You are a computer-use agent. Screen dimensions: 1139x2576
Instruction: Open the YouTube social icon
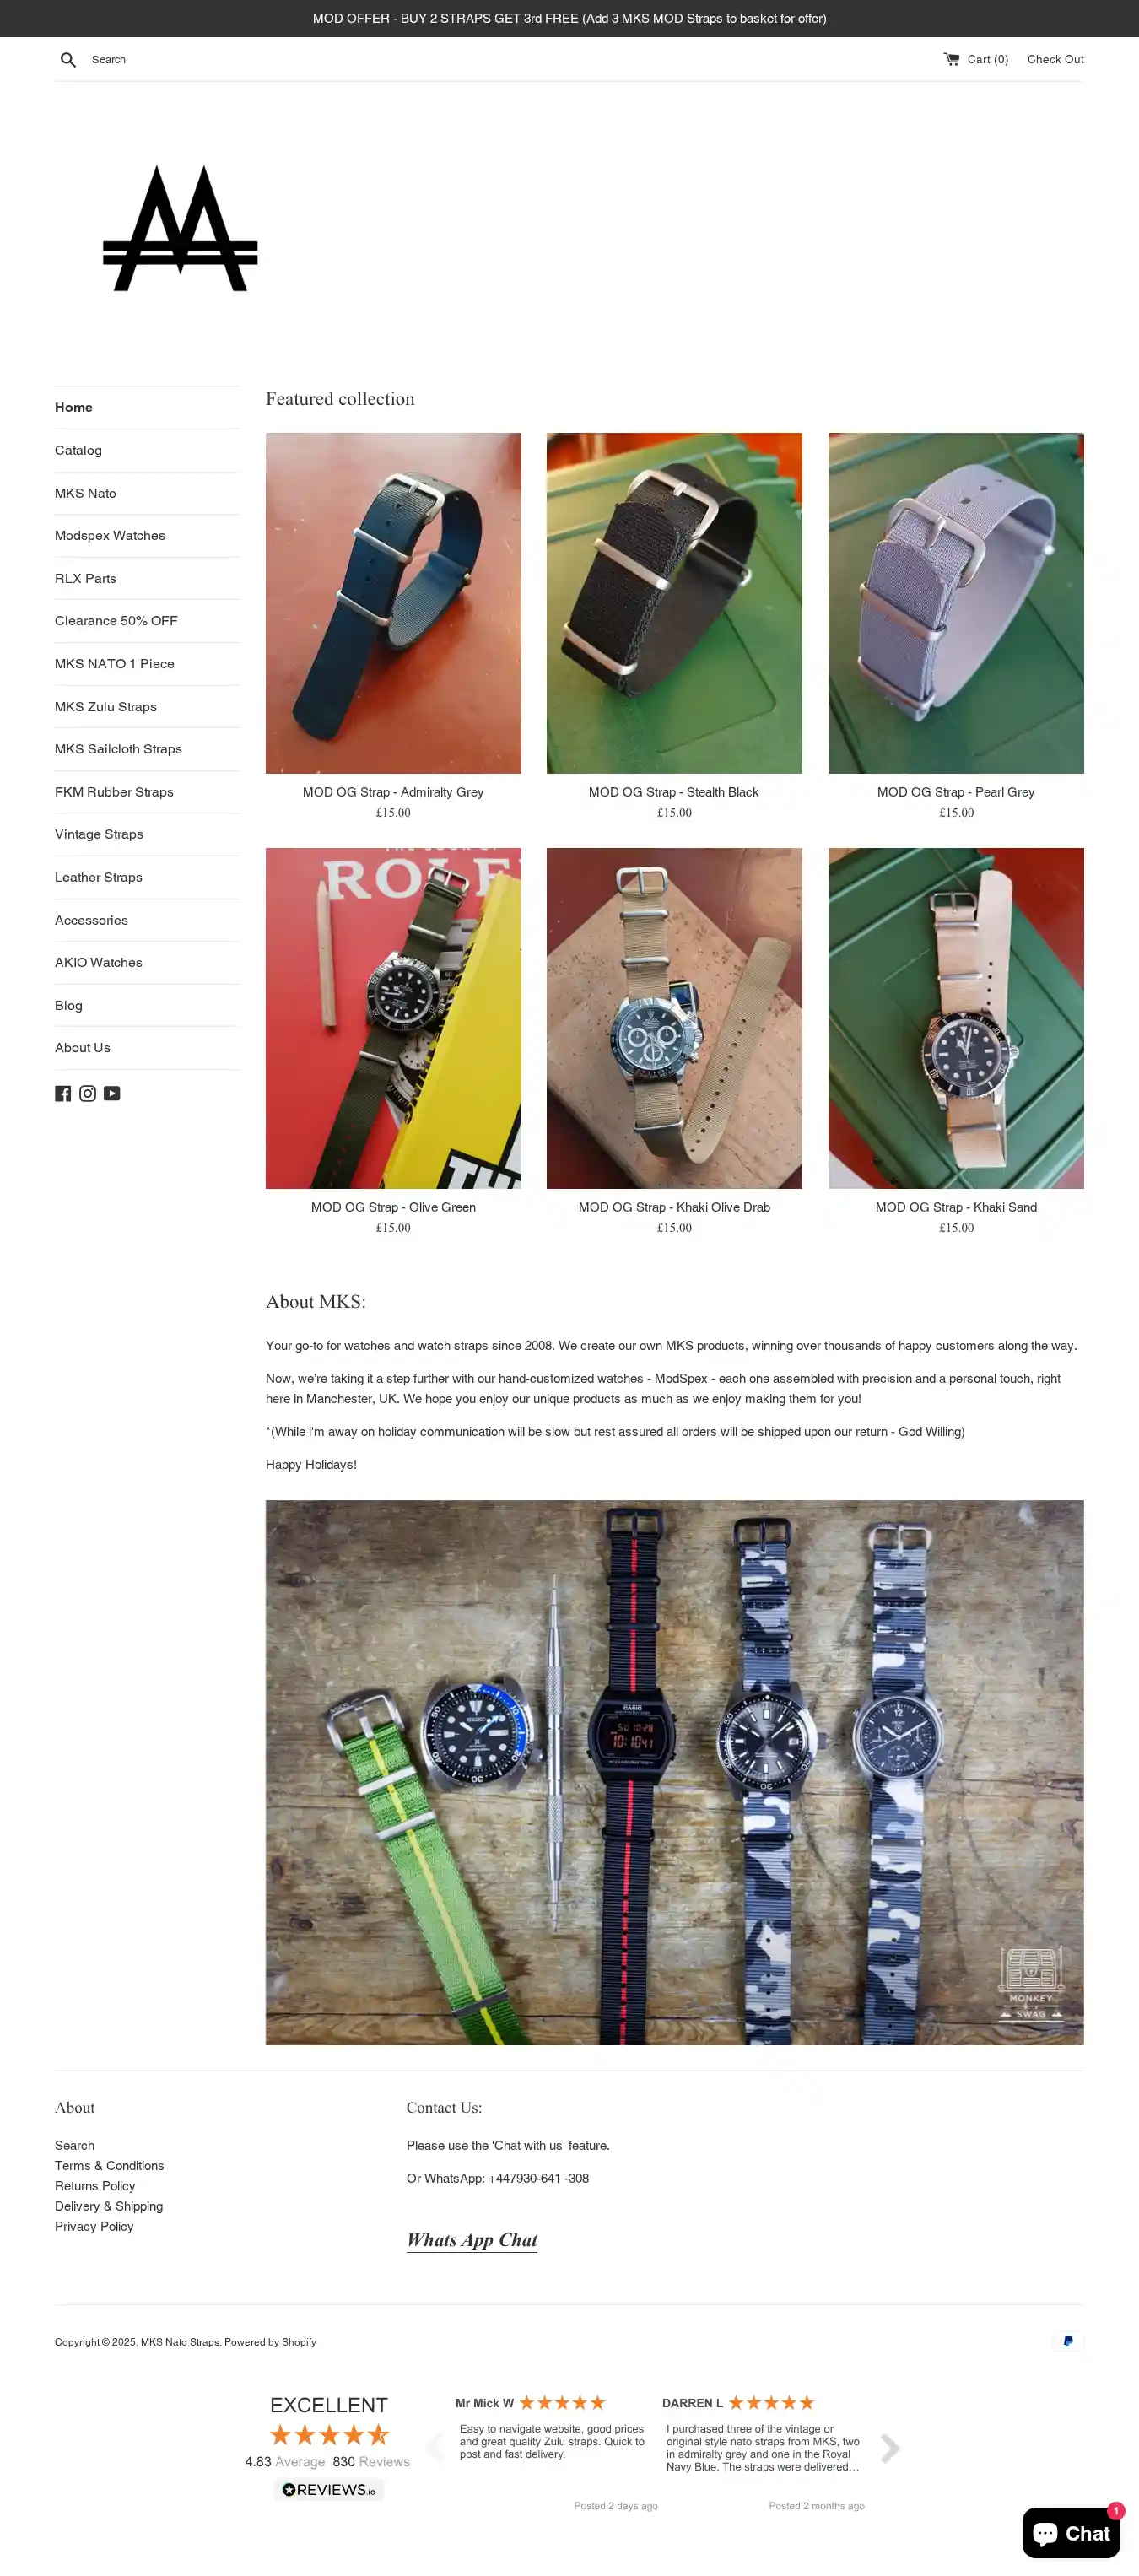tap(112, 1093)
